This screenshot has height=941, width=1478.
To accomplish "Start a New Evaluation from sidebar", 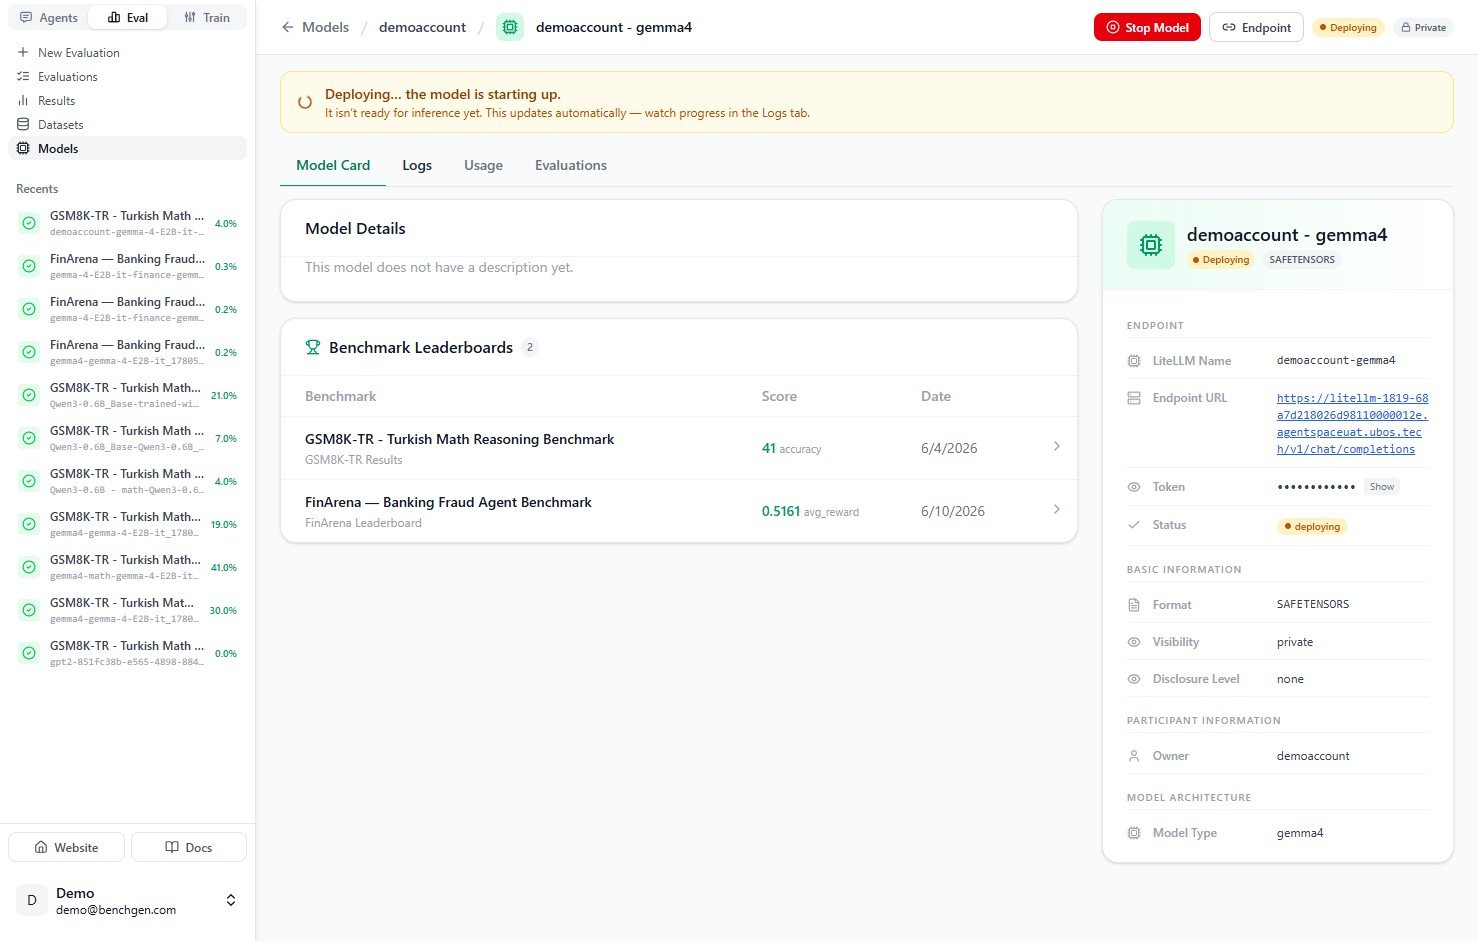I will [128, 53].
